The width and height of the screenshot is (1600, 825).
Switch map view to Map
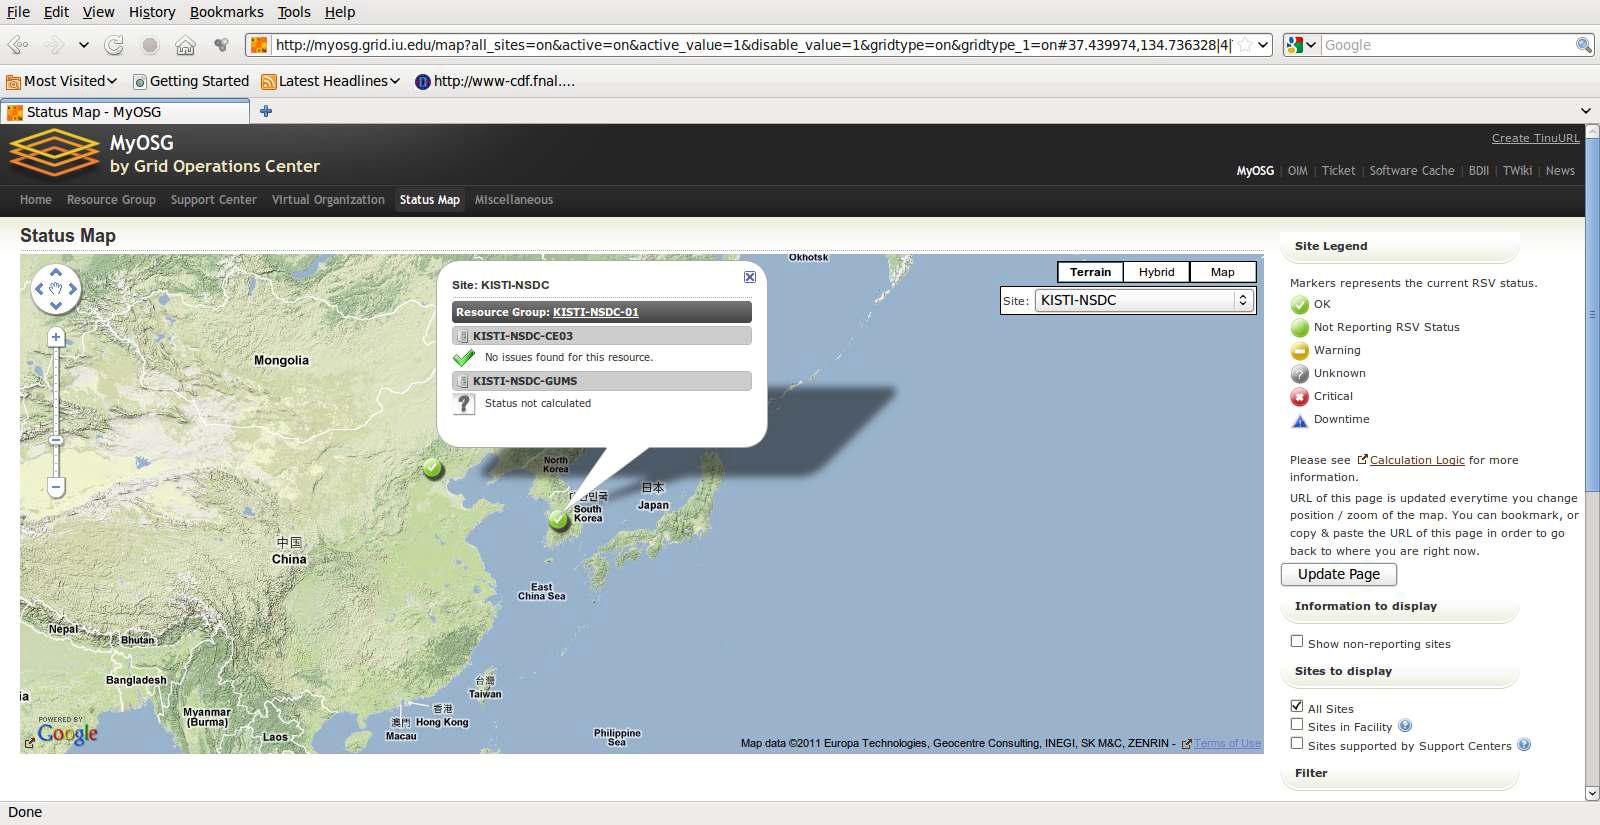click(x=1222, y=272)
